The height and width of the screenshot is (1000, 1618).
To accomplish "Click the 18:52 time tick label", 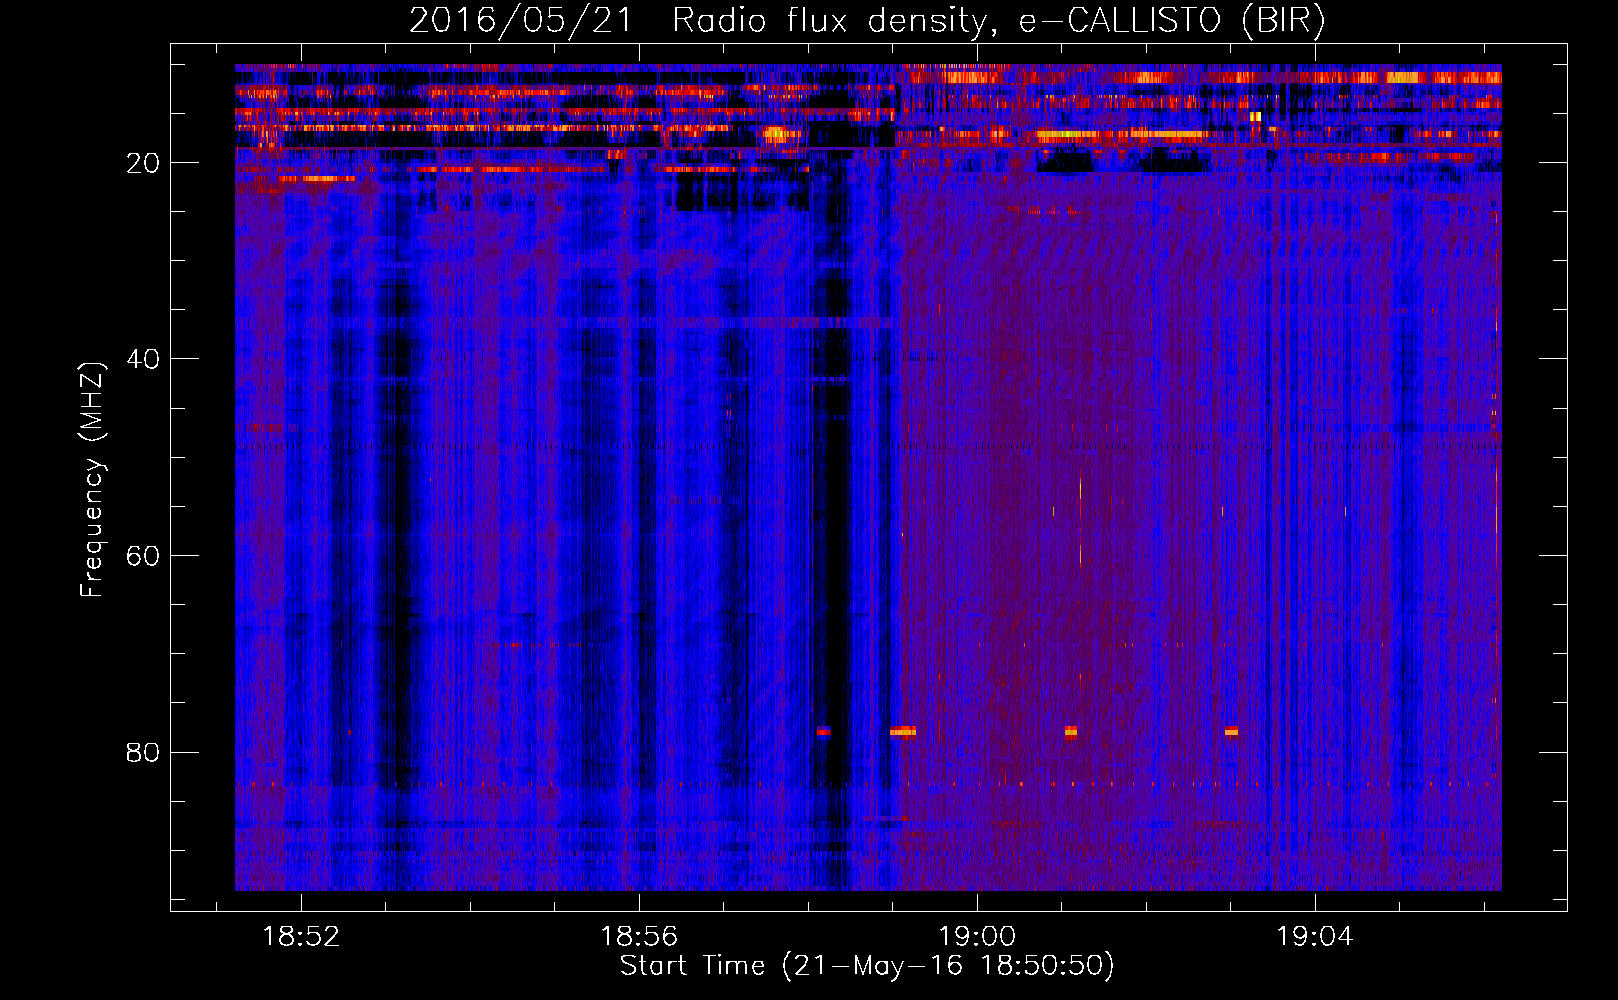I will coord(301,936).
